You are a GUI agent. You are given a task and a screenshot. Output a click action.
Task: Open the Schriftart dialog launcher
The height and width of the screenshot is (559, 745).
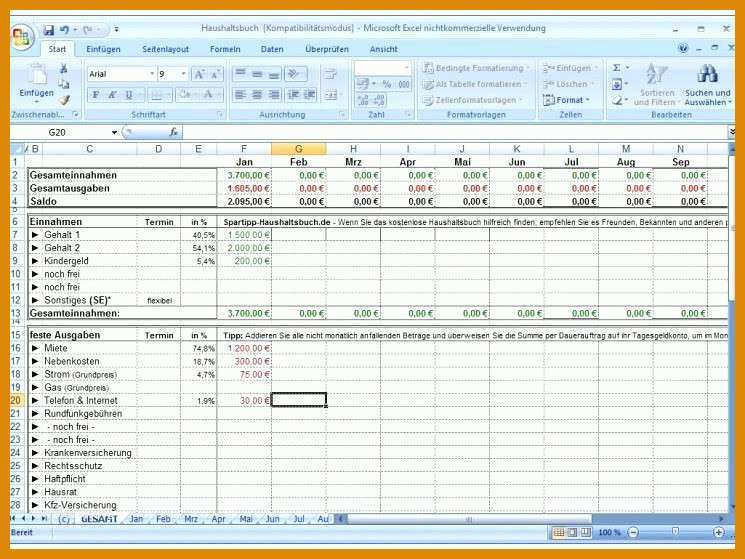[220, 115]
